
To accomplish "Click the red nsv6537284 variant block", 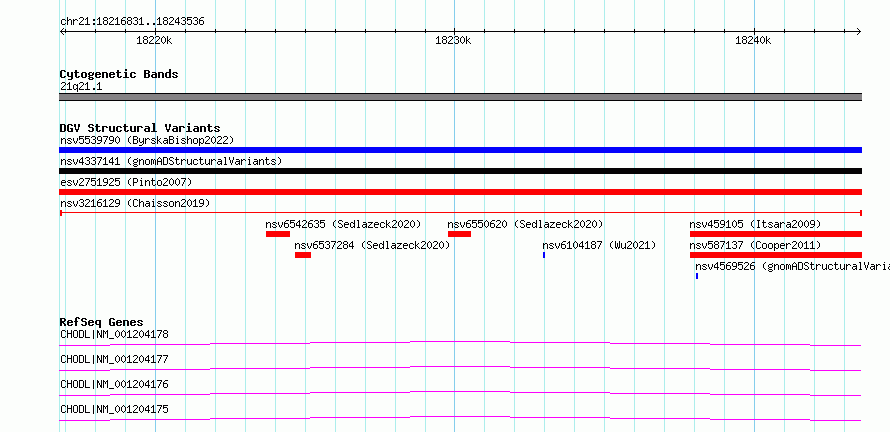I will 303,255.
